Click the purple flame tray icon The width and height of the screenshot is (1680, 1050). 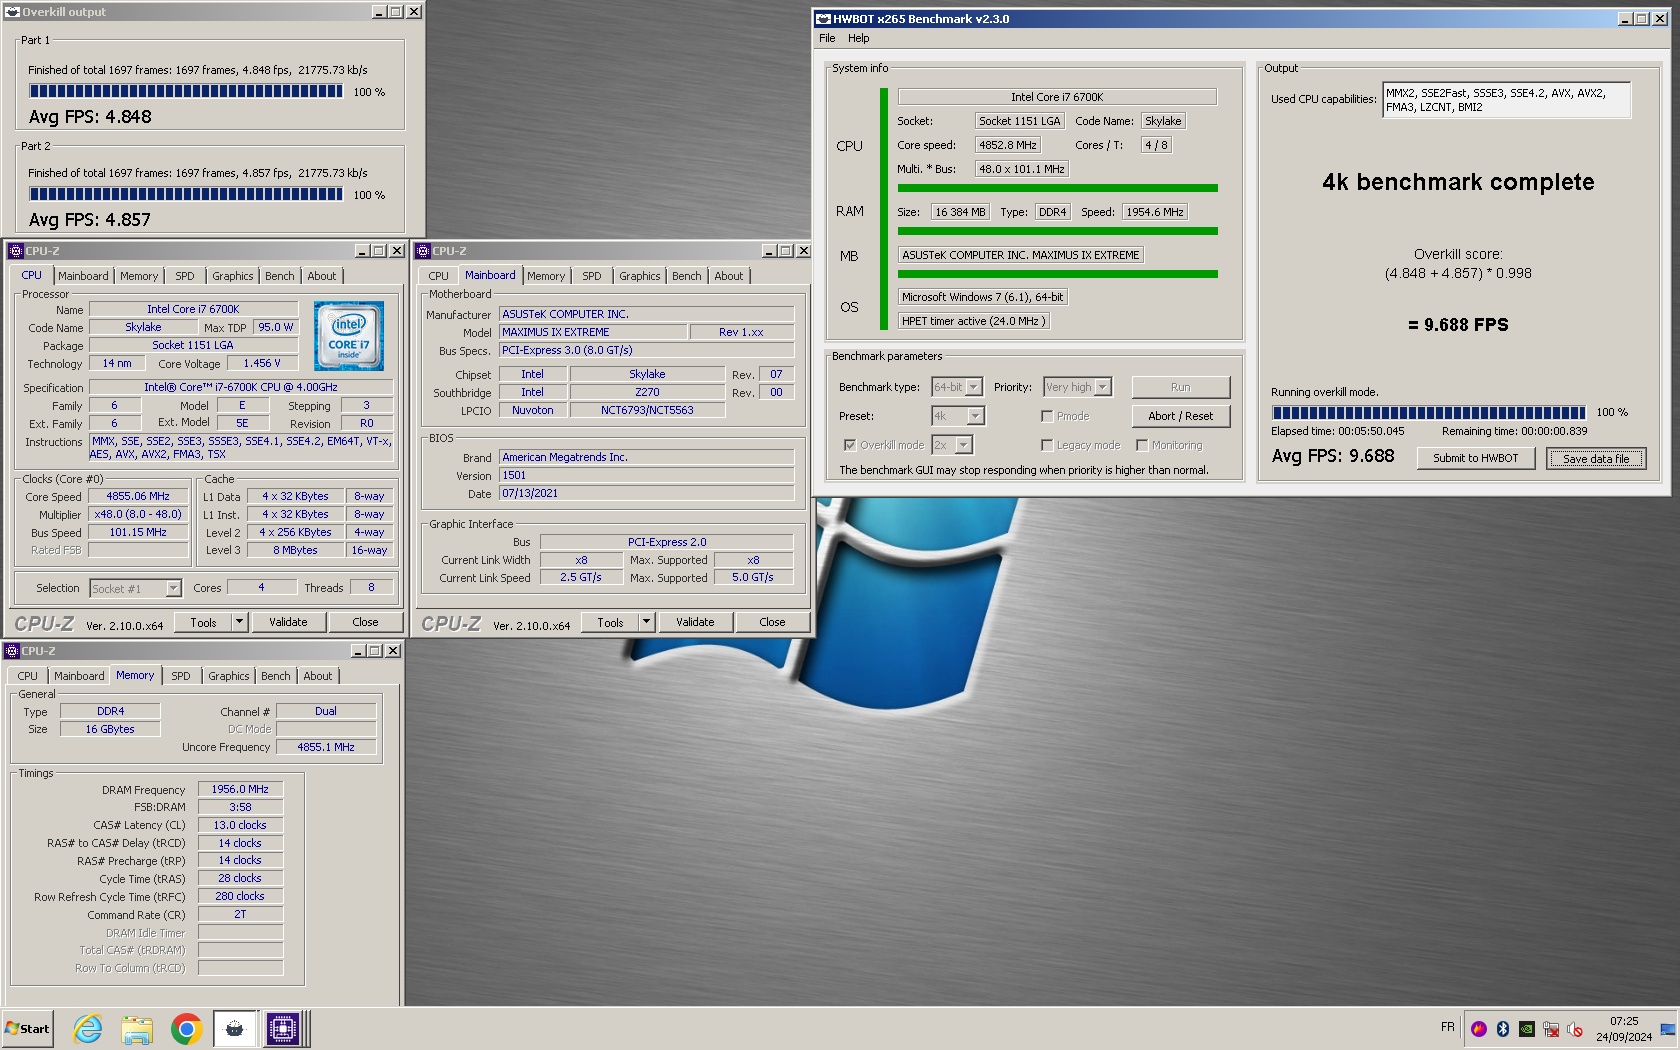pyautogui.click(x=1478, y=1028)
